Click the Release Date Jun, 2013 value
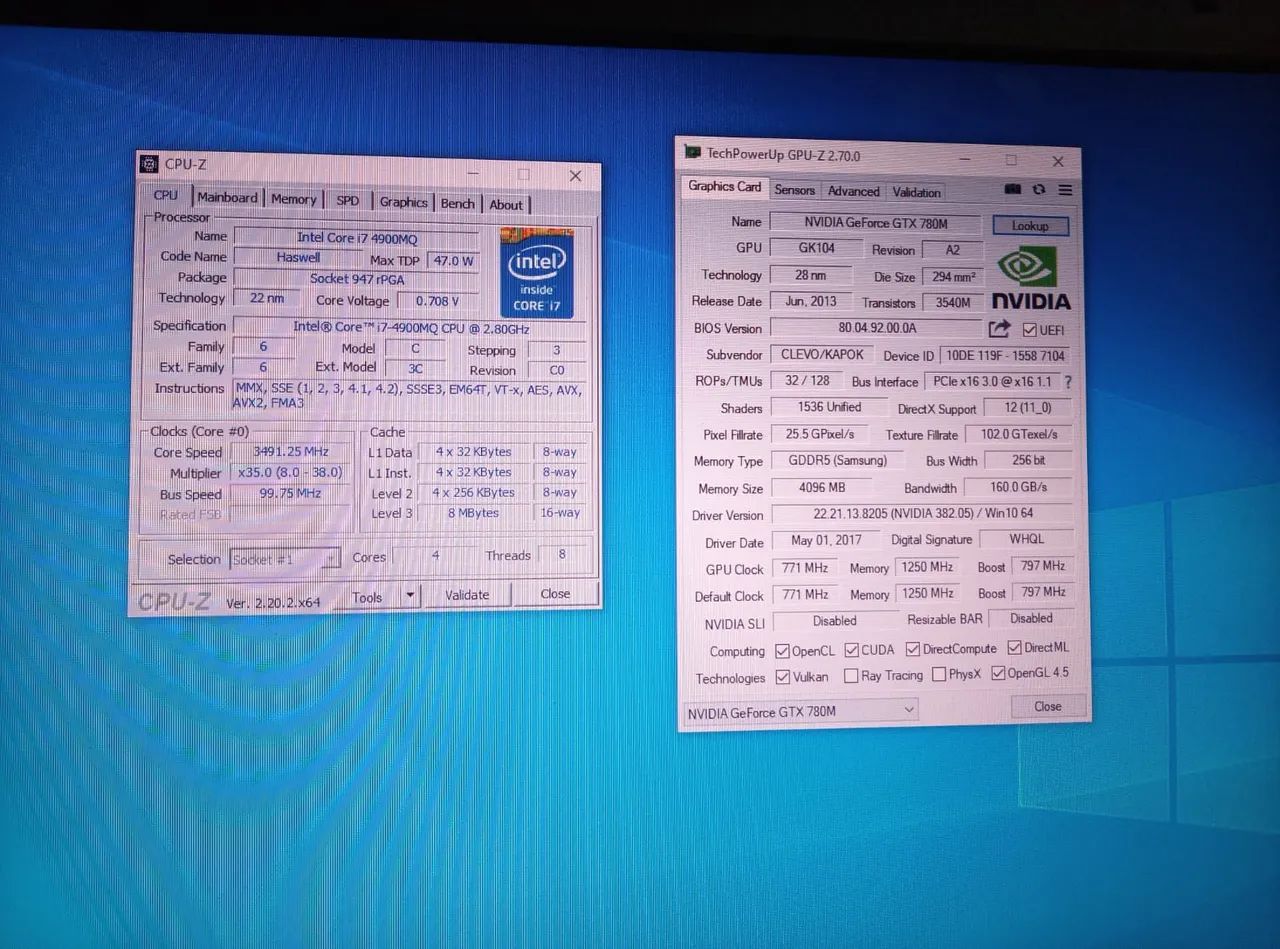1280x949 pixels. point(811,301)
